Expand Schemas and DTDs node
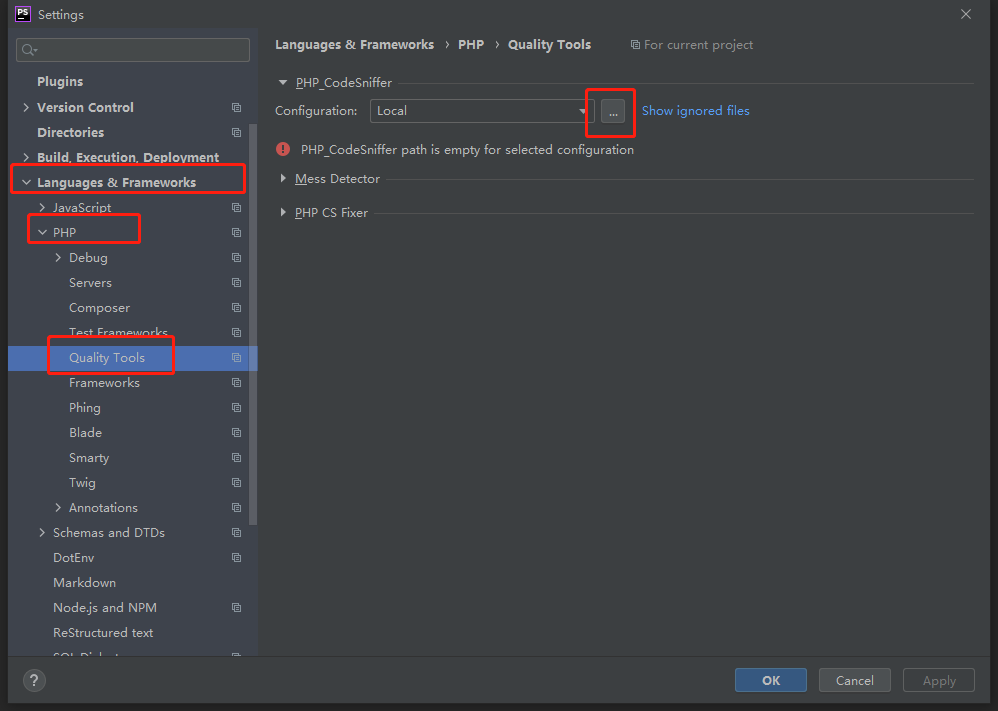 click(x=42, y=533)
